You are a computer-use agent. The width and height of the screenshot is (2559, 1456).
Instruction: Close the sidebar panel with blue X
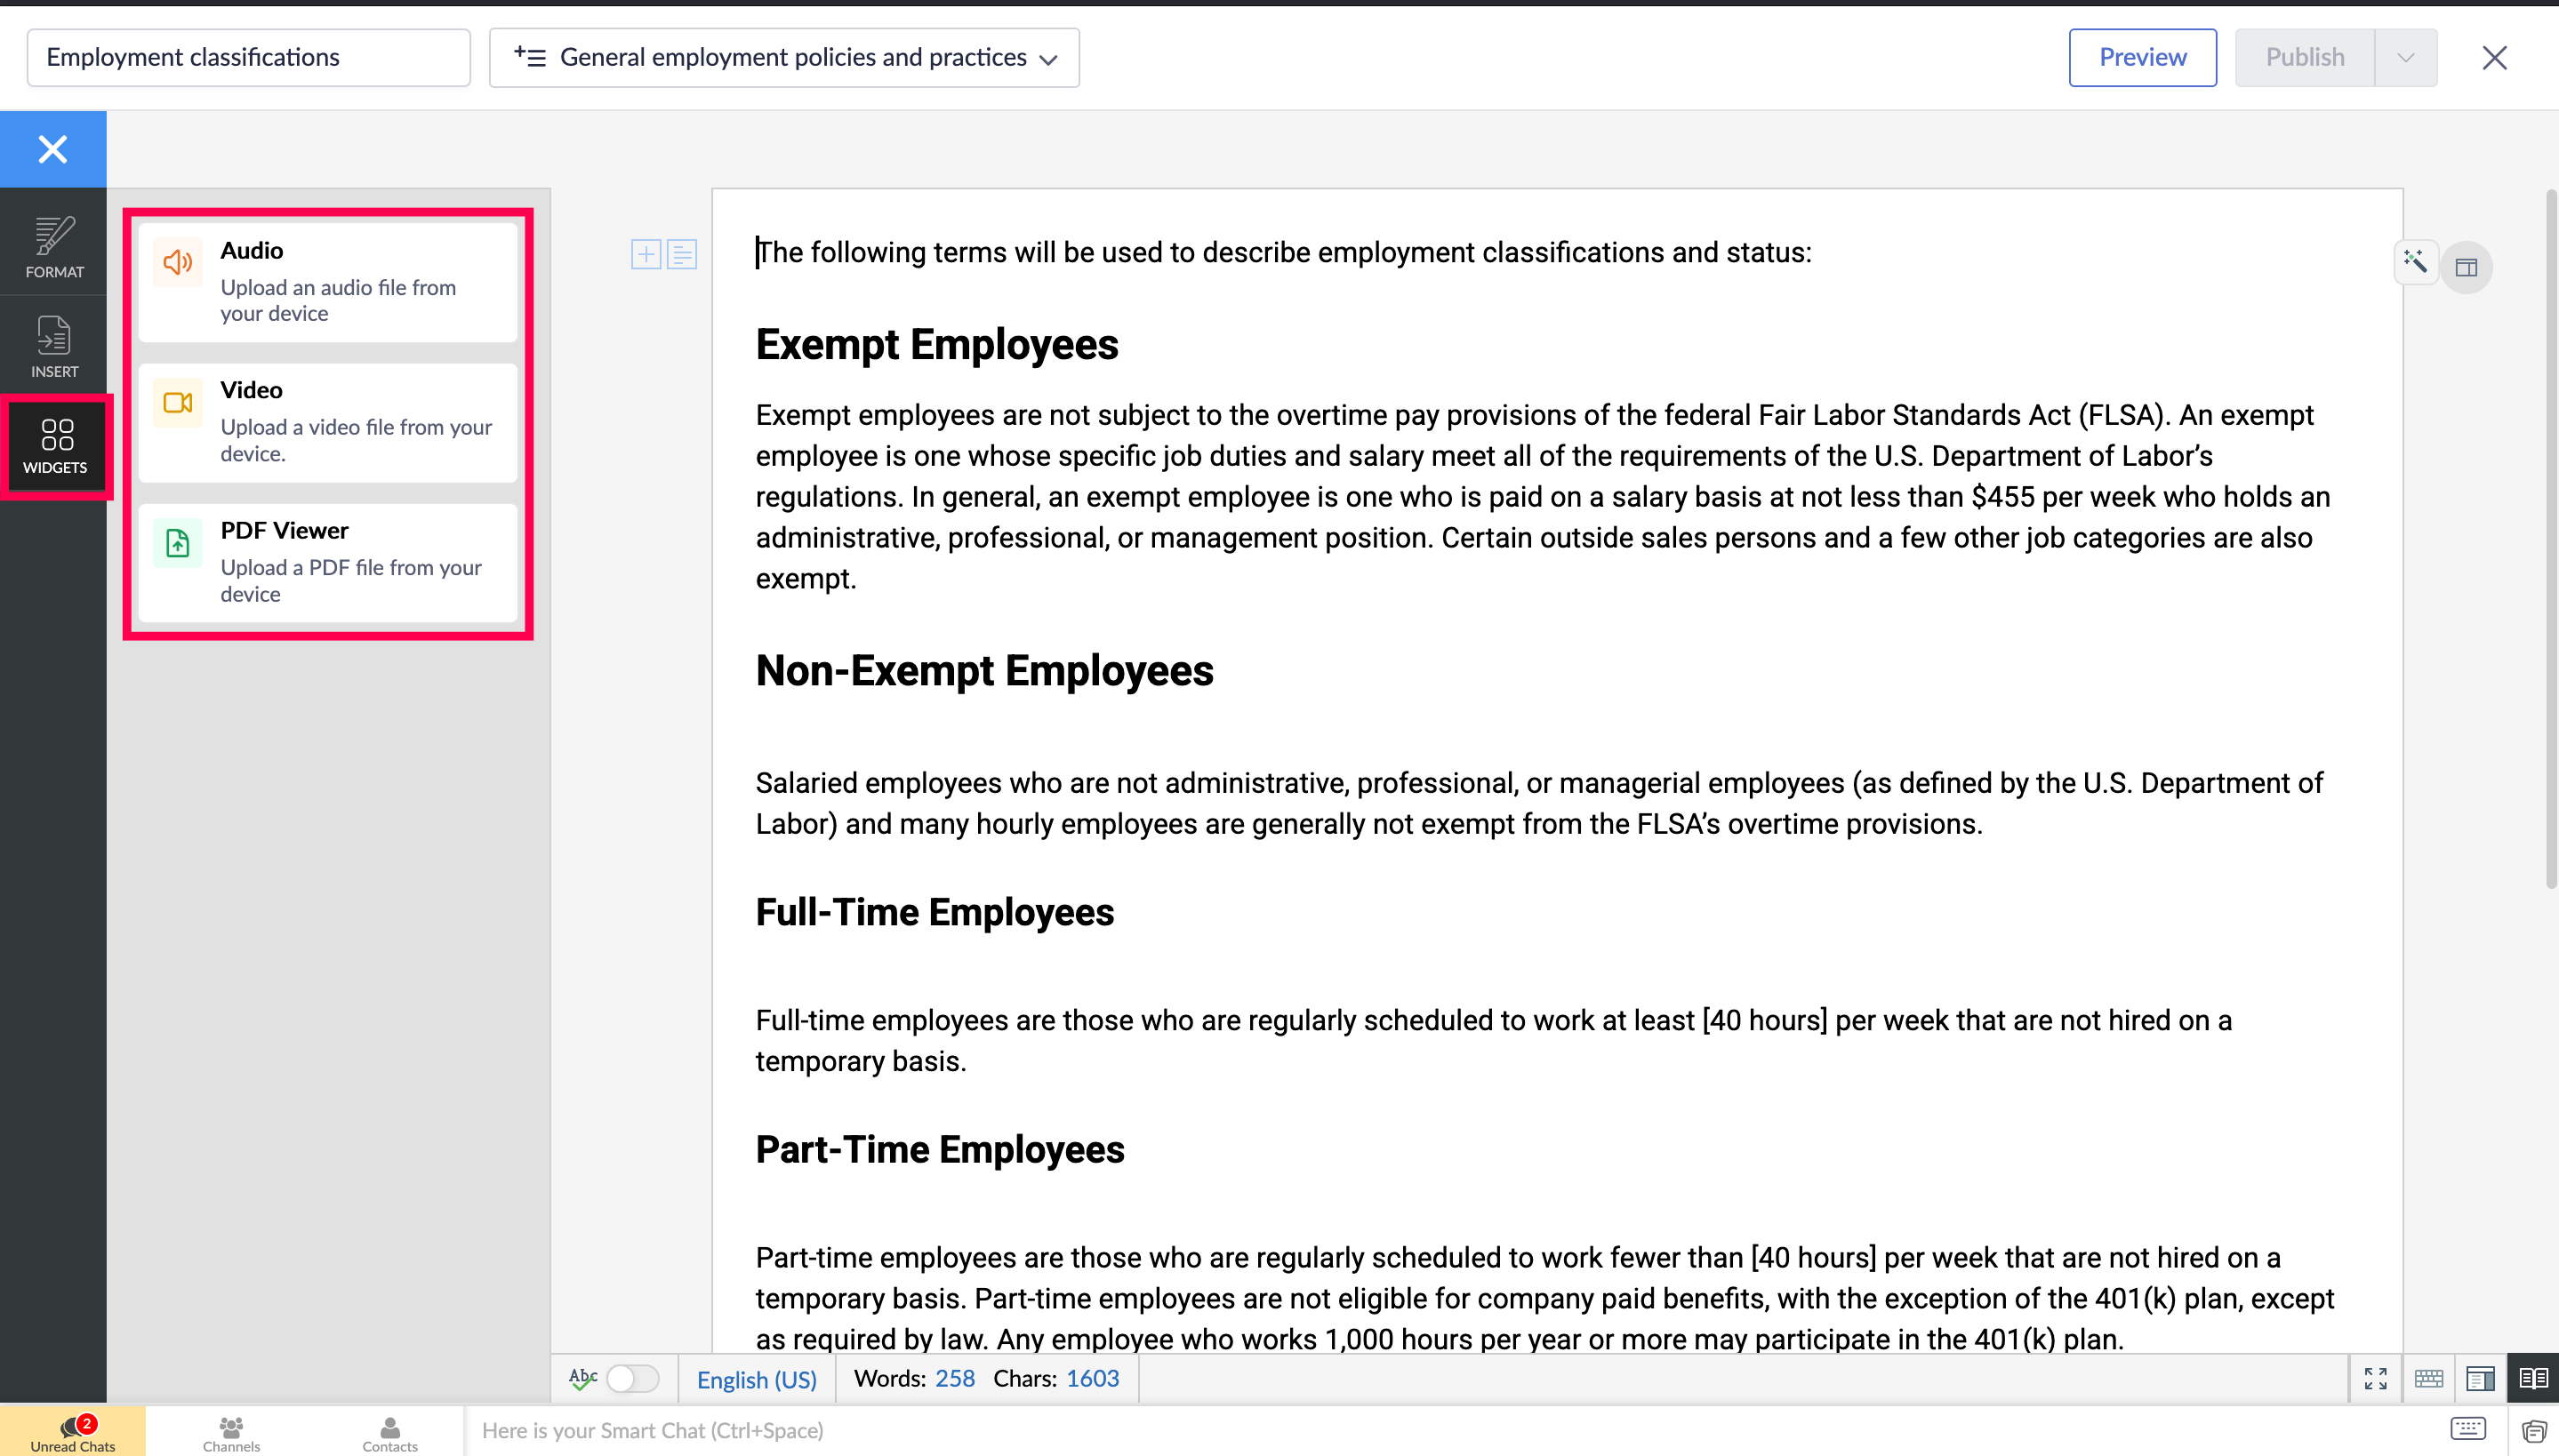(52, 149)
